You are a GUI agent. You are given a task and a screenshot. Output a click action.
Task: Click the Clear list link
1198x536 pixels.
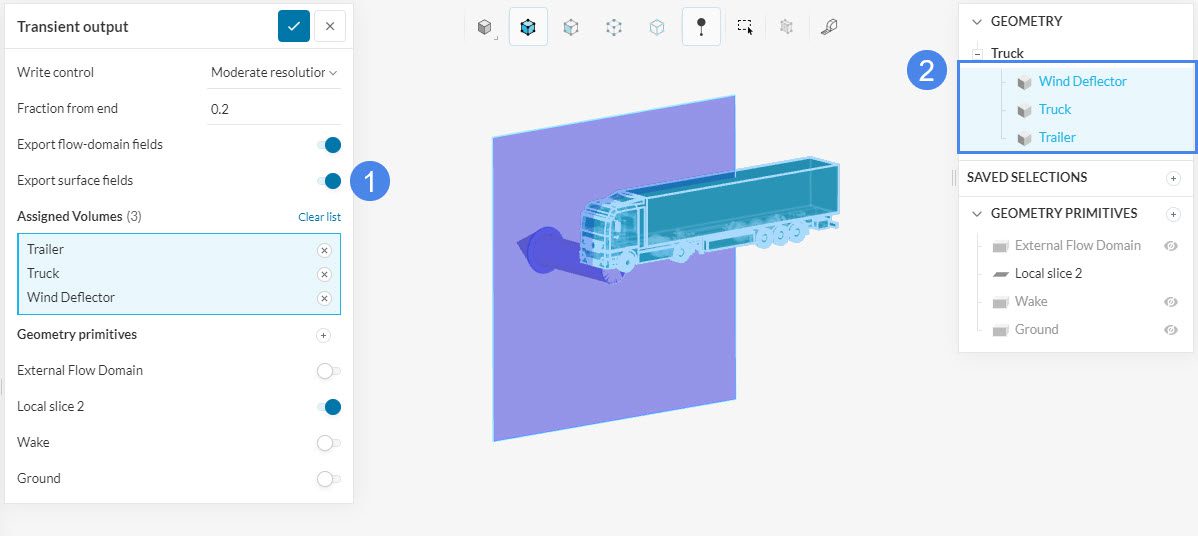point(319,217)
